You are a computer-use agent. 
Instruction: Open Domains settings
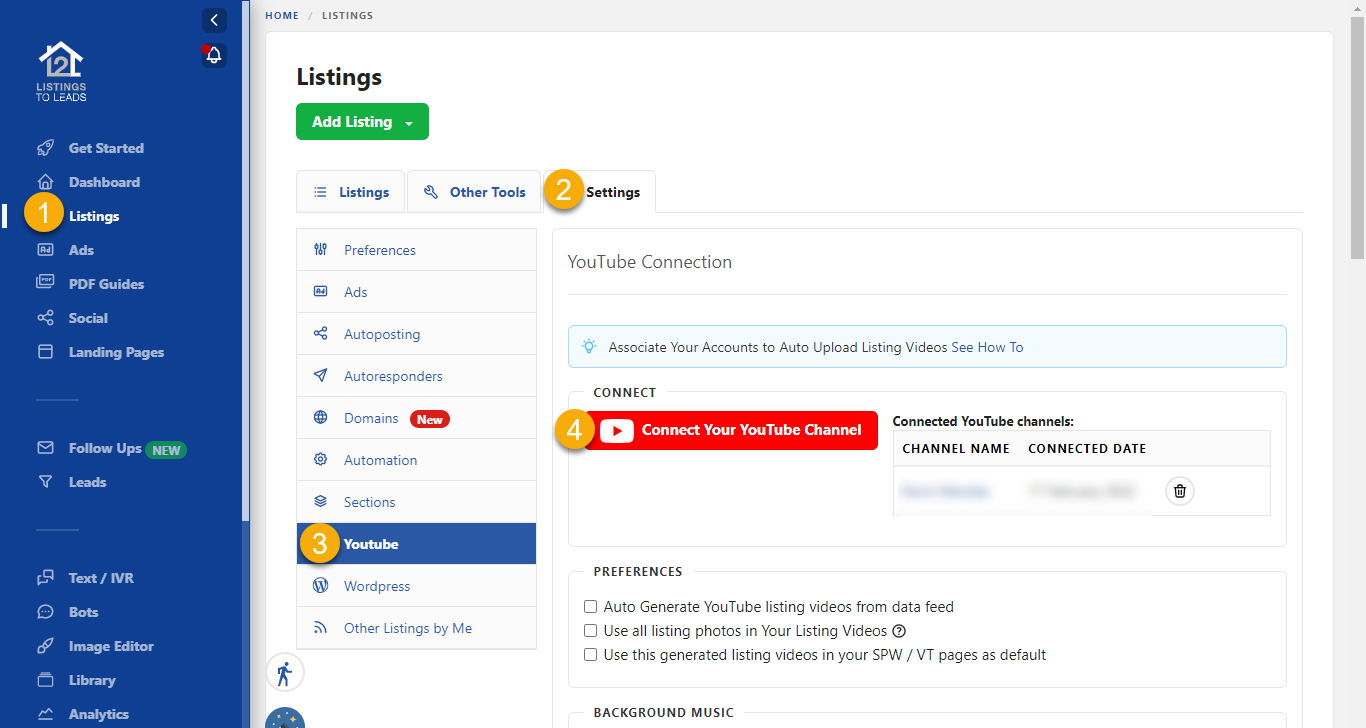click(x=416, y=418)
